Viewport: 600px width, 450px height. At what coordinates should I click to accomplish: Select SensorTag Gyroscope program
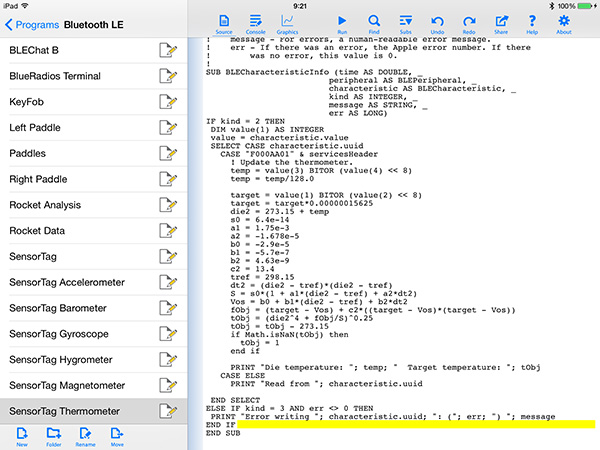tap(94, 334)
